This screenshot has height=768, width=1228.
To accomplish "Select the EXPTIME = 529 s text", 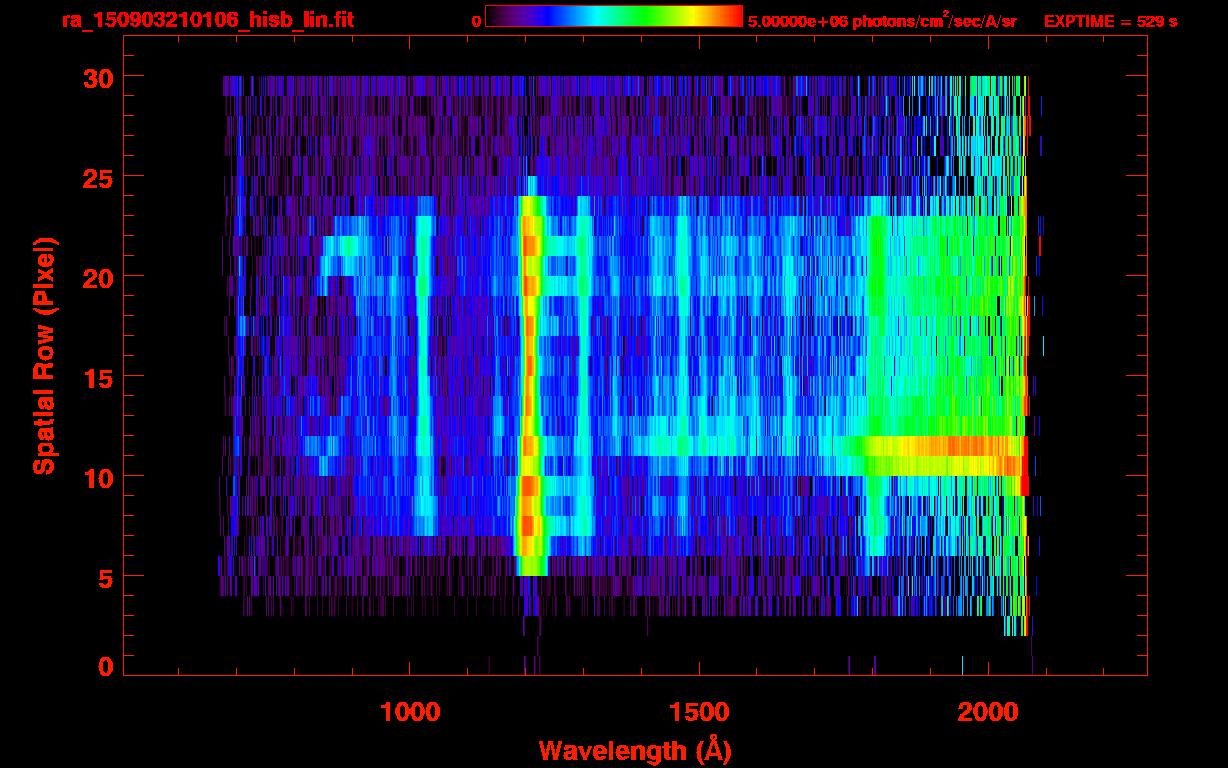I will [1110, 21].
